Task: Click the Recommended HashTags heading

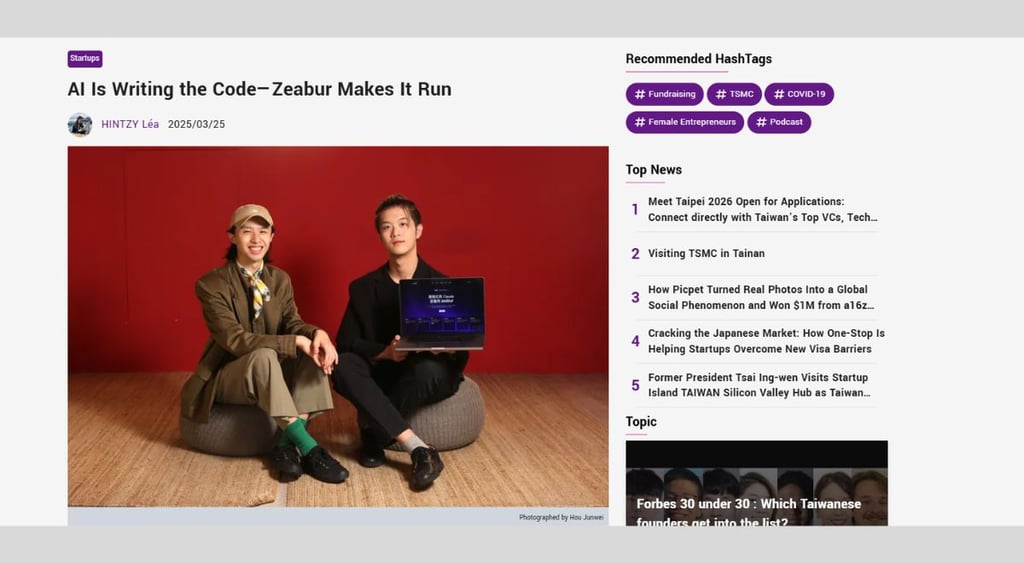Action: click(x=698, y=59)
